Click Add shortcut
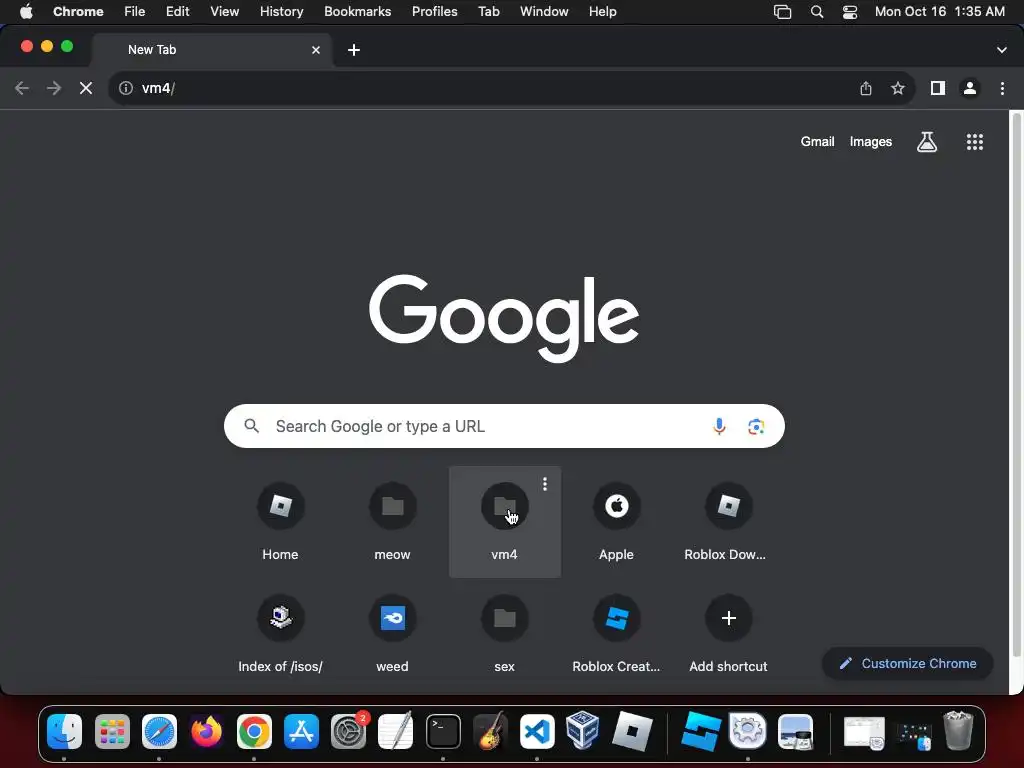Image resolution: width=1024 pixels, height=768 pixels. (x=728, y=633)
